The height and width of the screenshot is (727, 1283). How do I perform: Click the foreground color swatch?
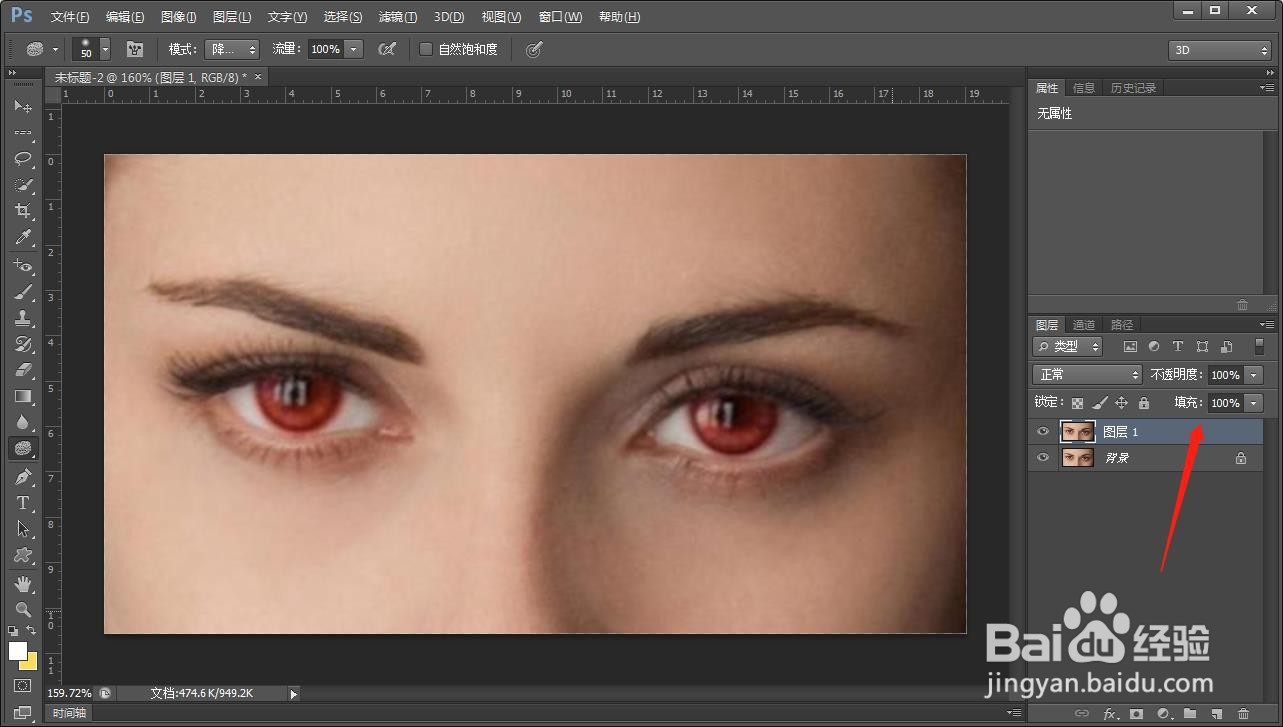(18, 651)
